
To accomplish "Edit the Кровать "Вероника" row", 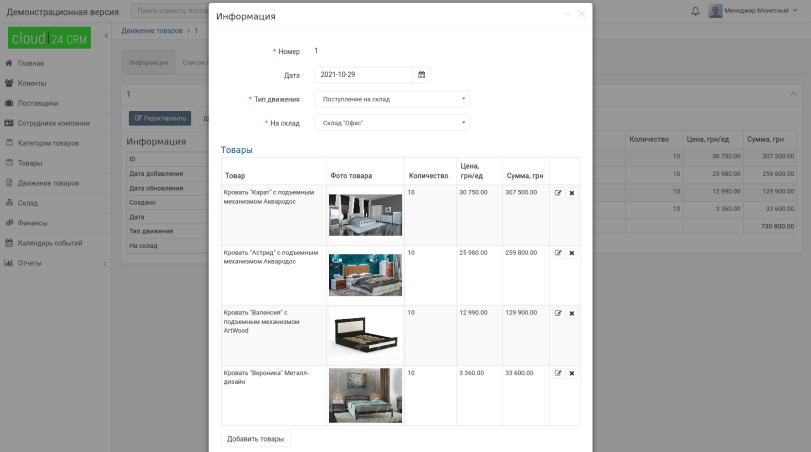I will (558, 373).
